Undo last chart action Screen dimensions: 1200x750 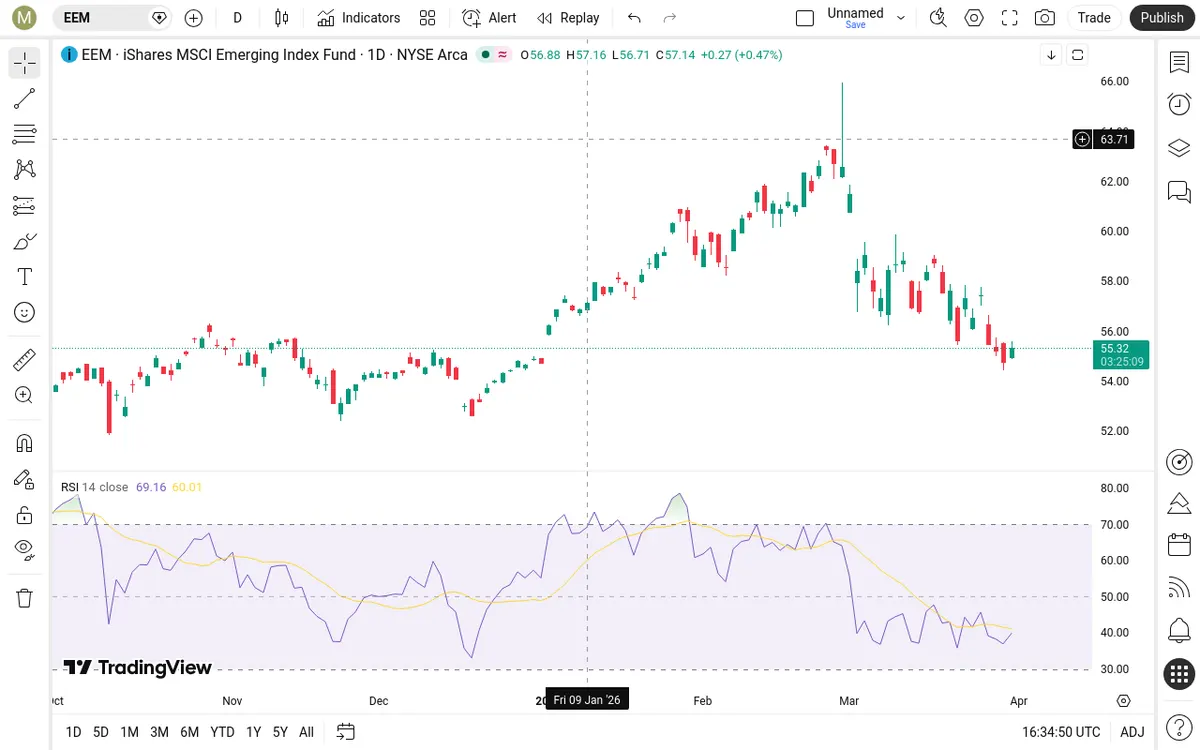tap(633, 17)
